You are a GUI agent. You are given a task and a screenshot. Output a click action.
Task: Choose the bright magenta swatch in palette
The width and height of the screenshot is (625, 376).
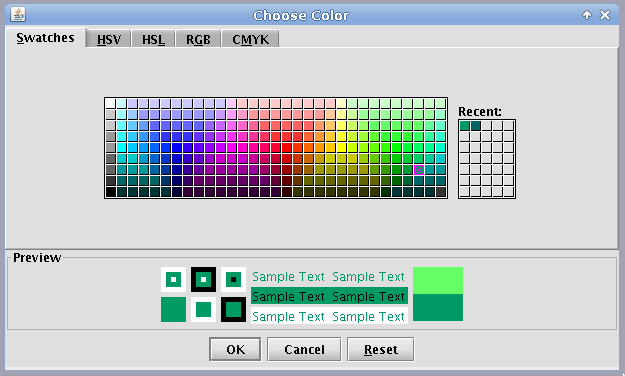232,148
